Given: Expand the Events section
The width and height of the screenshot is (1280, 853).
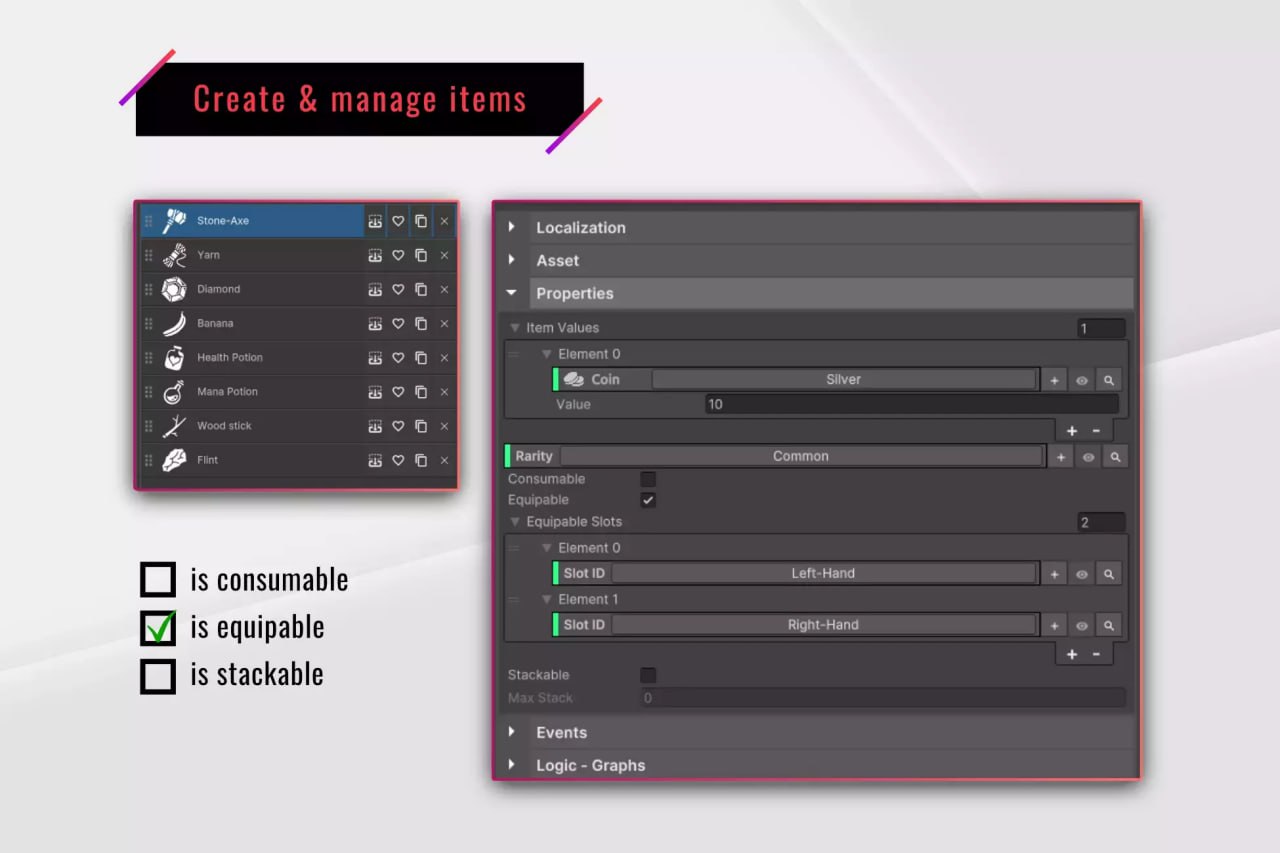Looking at the screenshot, I should click(512, 732).
